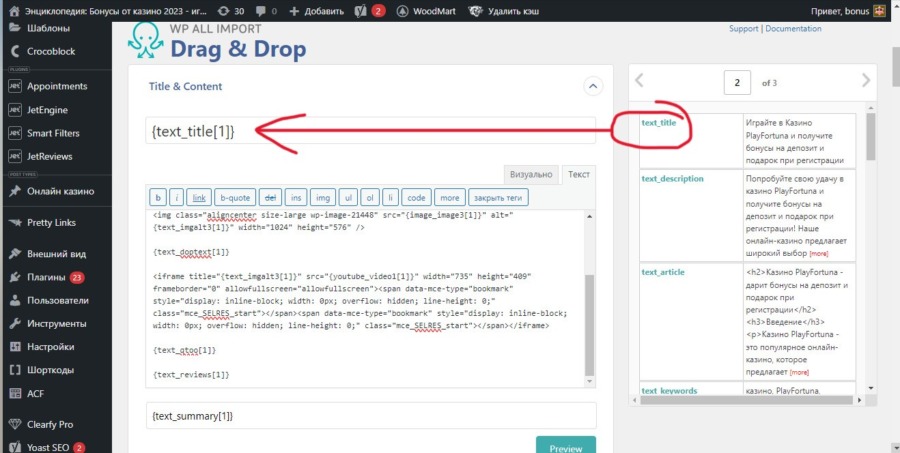
Task: Open the Documentation link
Action: [793, 29]
